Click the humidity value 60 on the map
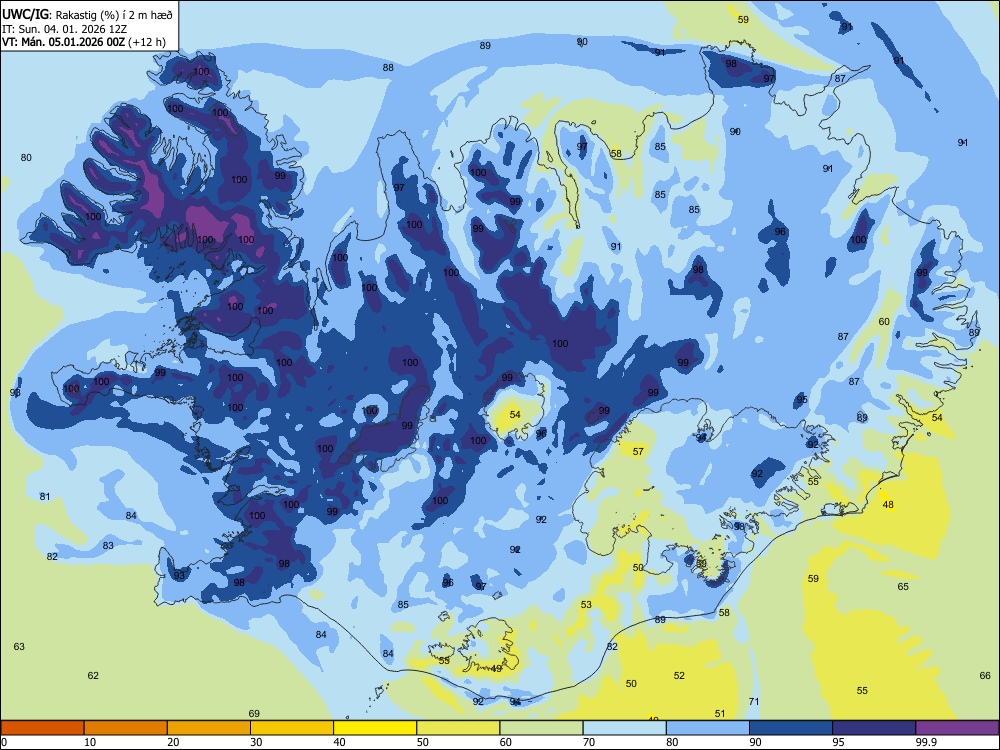The width and height of the screenshot is (1000, 750). pos(884,321)
